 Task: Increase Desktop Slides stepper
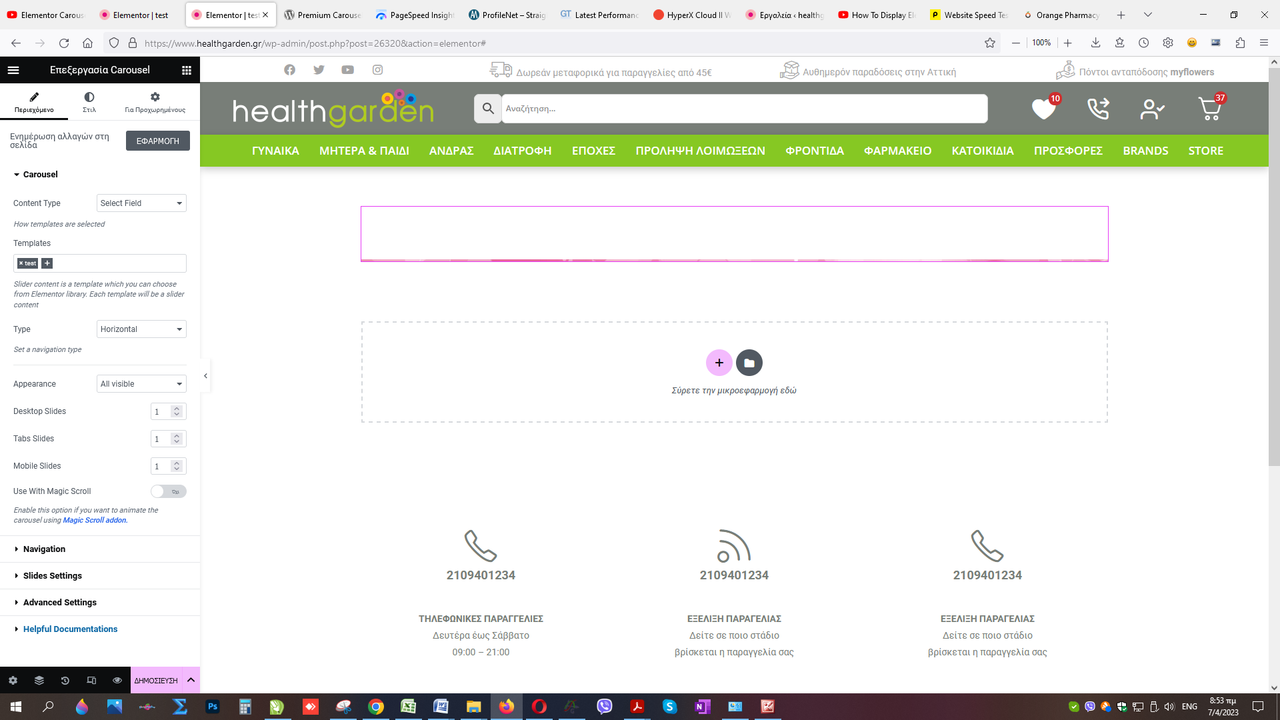click(x=177, y=408)
